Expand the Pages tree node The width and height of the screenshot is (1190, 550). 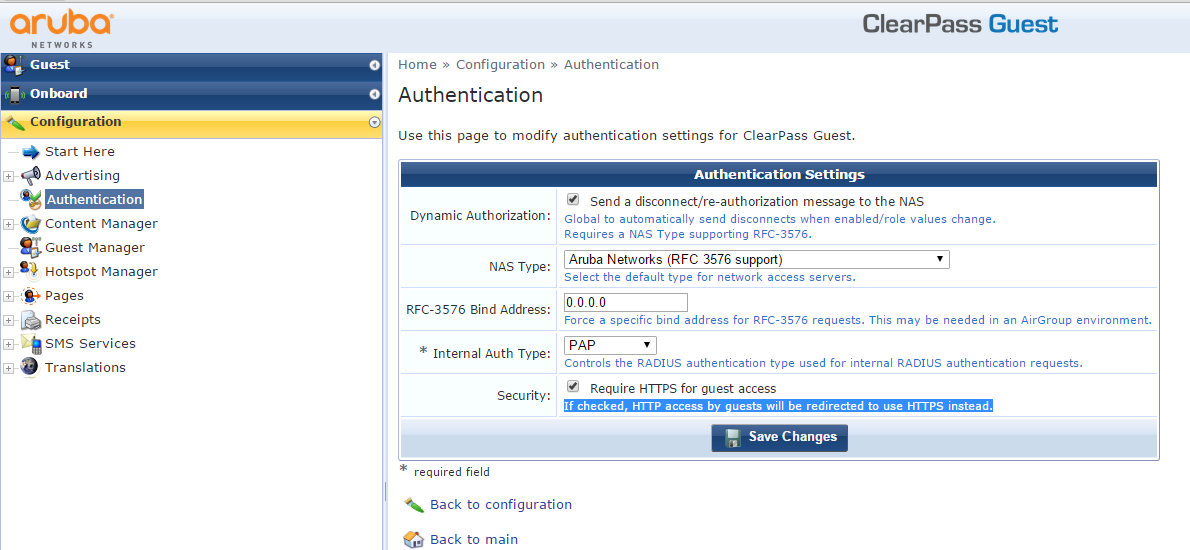8,296
